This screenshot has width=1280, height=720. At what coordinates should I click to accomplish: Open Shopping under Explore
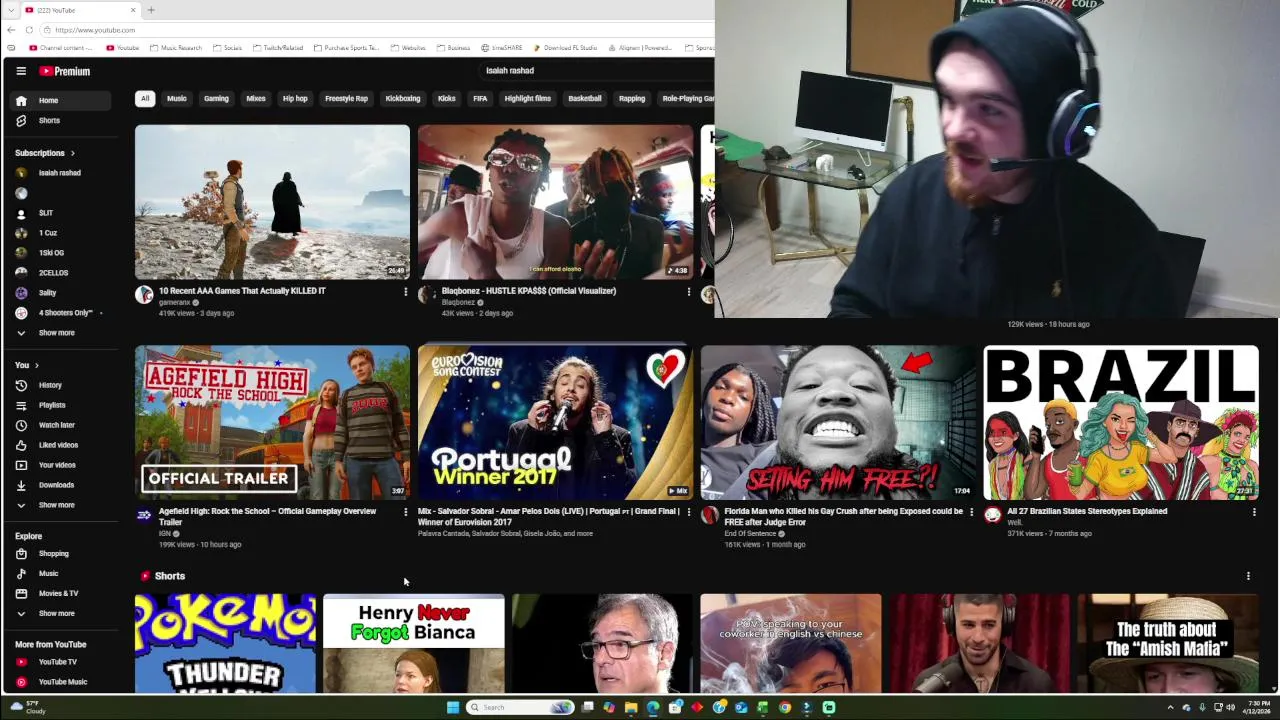pos(61,554)
